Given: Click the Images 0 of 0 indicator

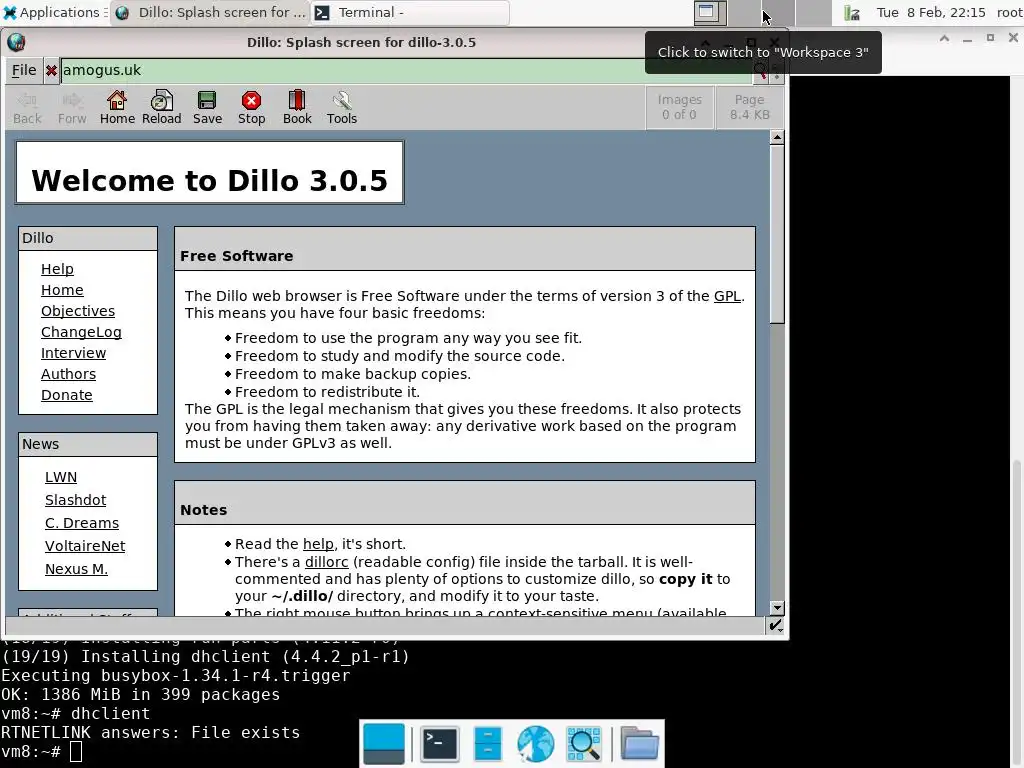Looking at the screenshot, I should (x=679, y=107).
